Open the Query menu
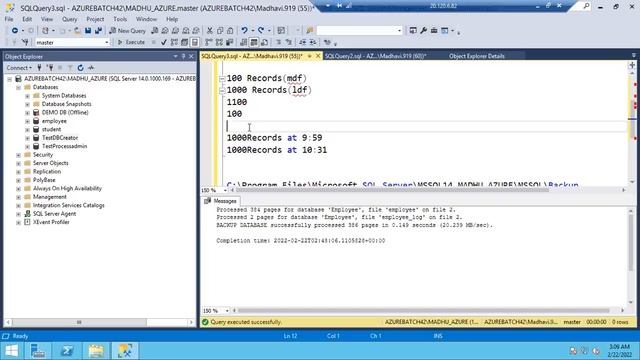The image size is (640, 360). click(x=69, y=19)
